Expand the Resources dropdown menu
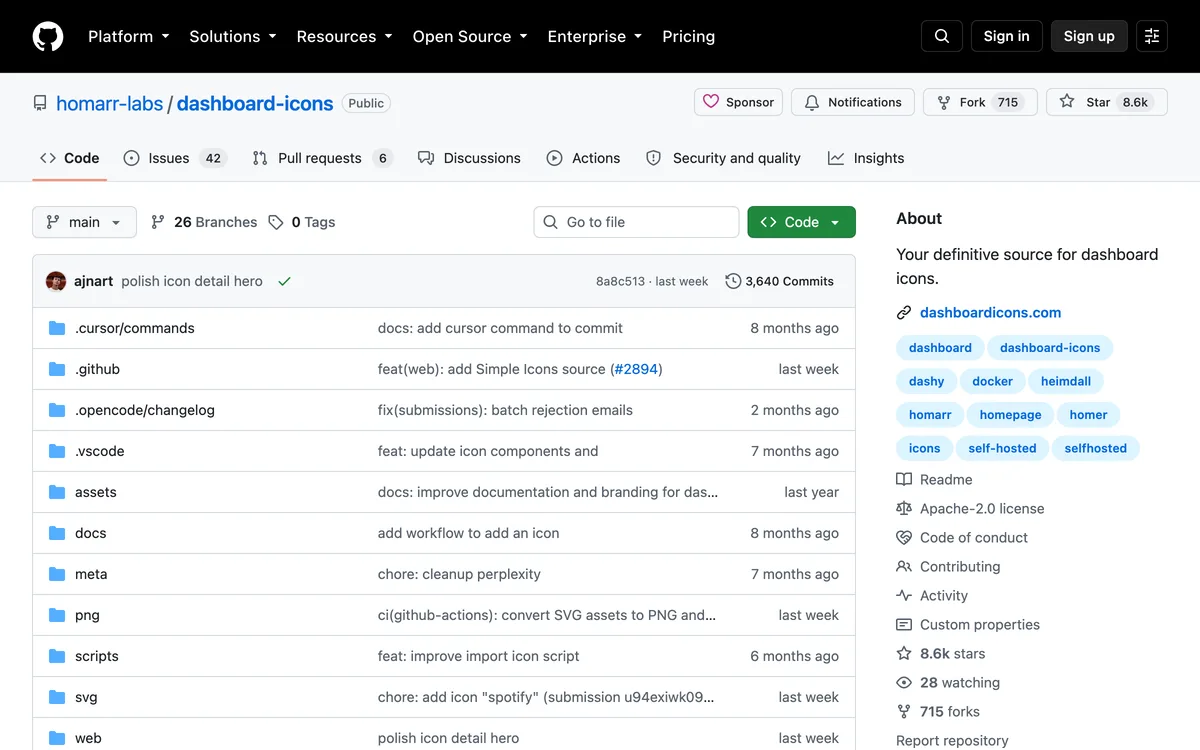The image size is (1200, 750). point(345,36)
